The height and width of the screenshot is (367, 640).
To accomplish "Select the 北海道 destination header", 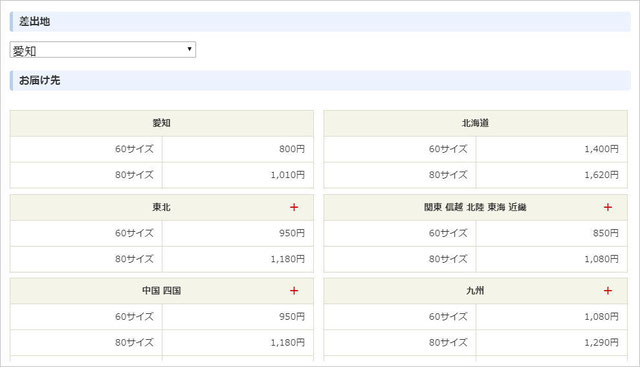I will tap(476, 123).
